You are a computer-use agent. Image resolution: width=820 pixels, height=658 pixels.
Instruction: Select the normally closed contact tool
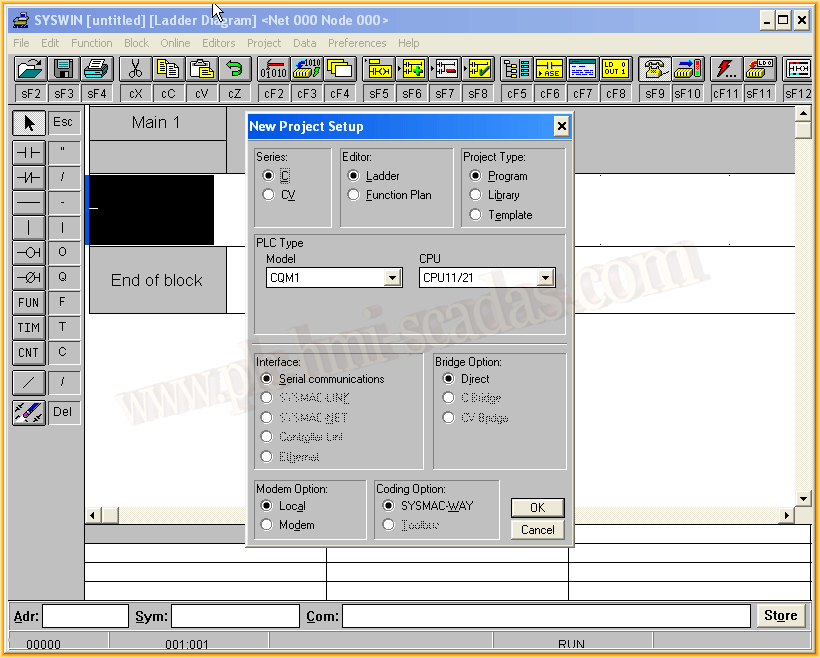click(x=29, y=177)
